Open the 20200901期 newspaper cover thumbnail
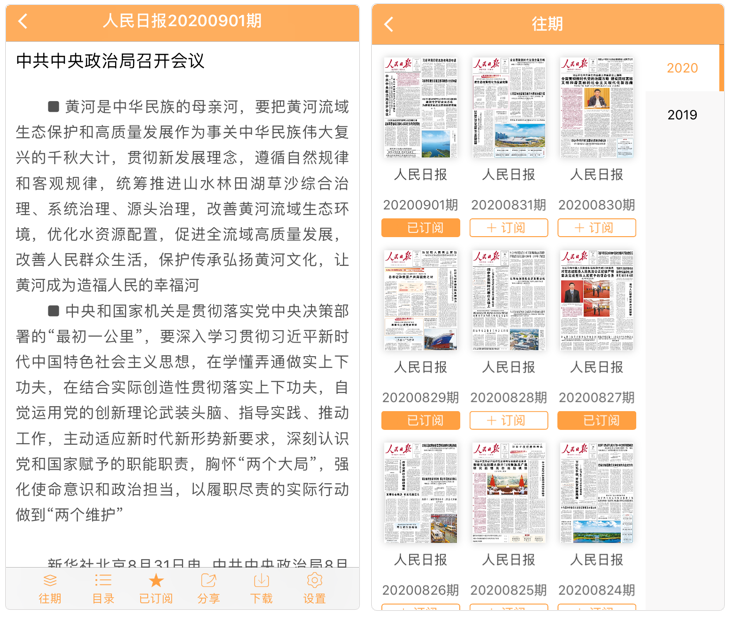The width and height of the screenshot is (729, 617). coord(420,107)
